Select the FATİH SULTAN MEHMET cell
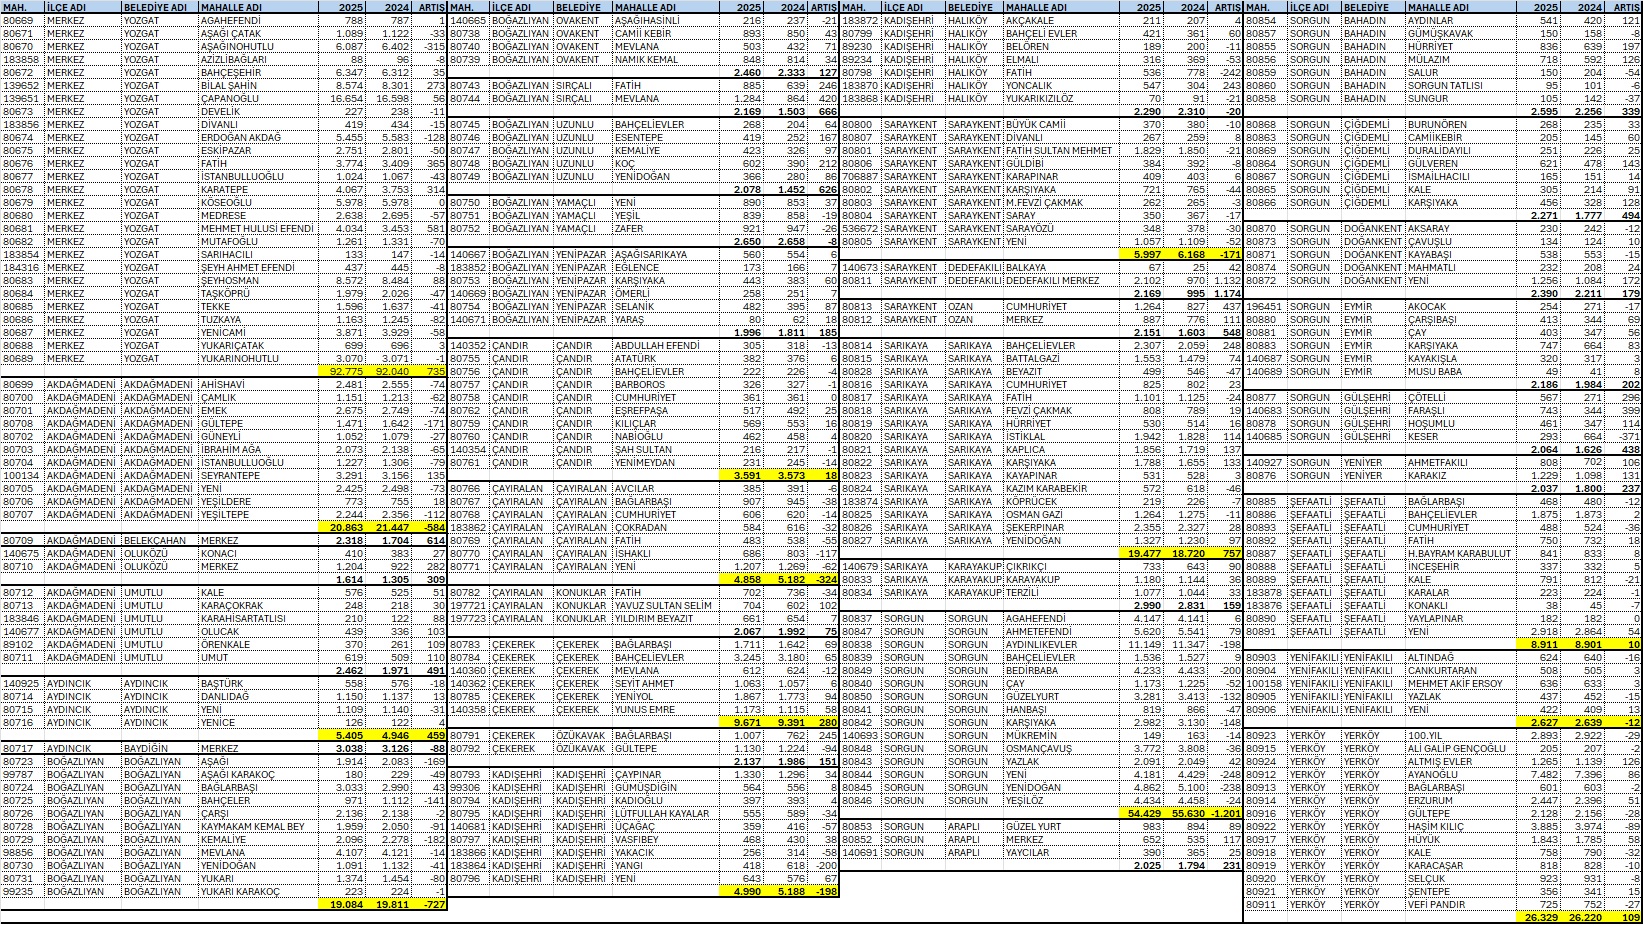The width and height of the screenshot is (1643, 926). point(1059,151)
